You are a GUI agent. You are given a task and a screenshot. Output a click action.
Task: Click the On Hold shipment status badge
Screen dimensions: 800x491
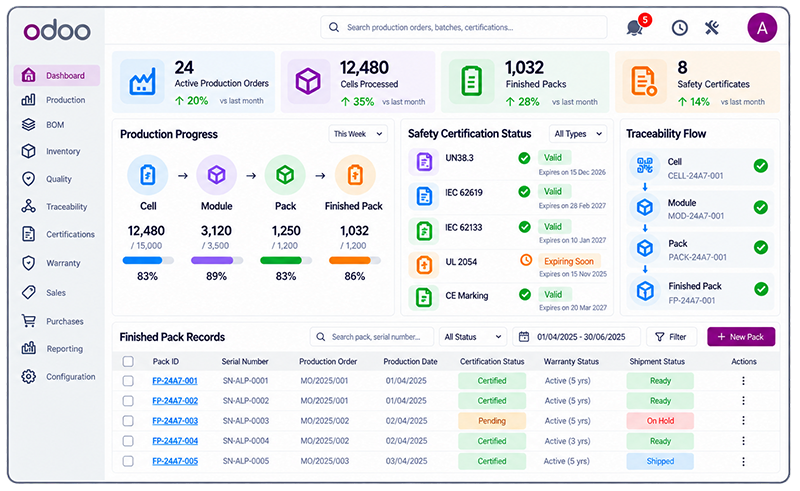[660, 421]
